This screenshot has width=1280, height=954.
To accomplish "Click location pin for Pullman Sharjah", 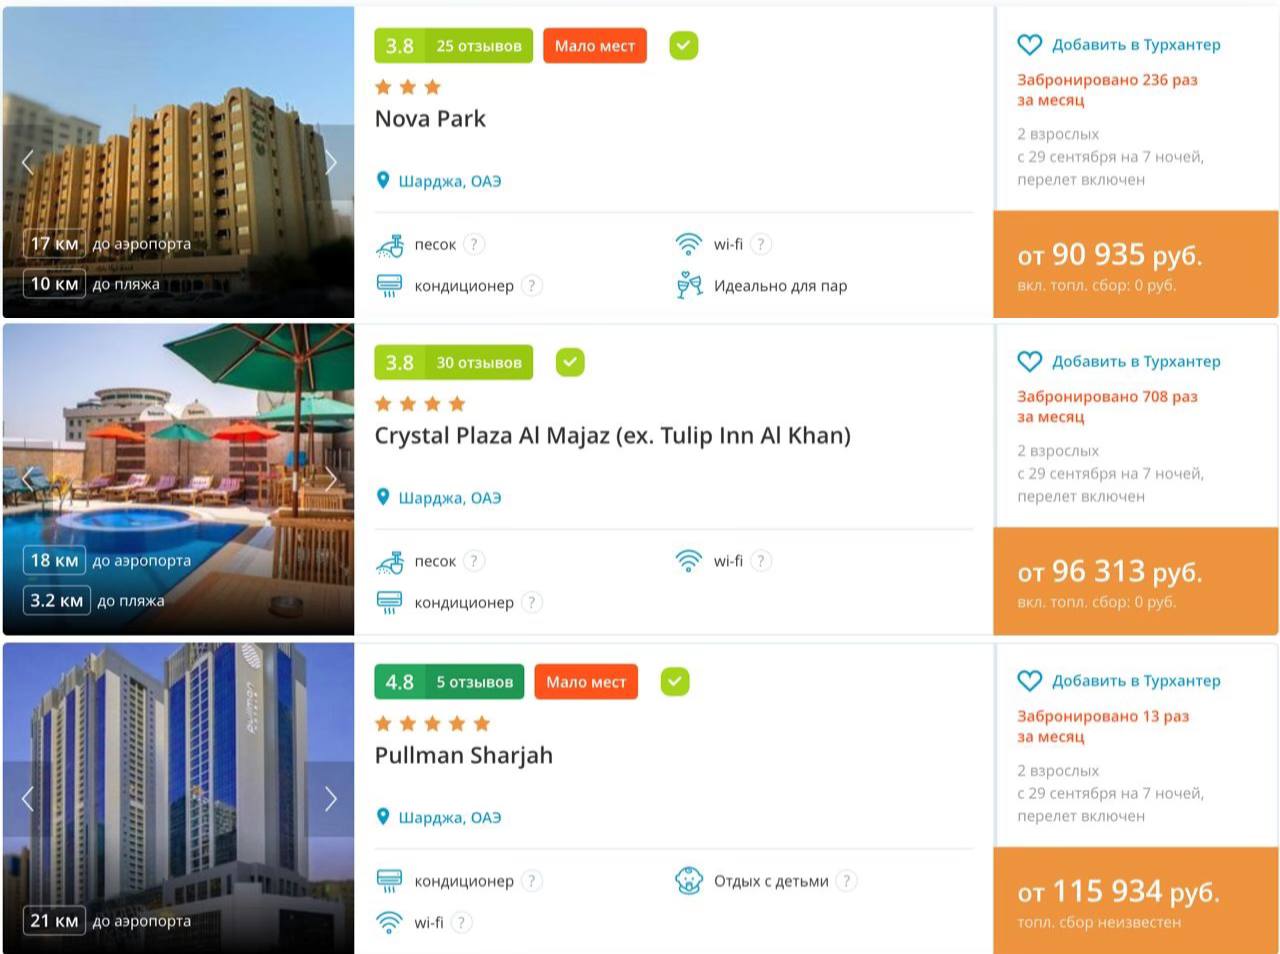I will [382, 817].
